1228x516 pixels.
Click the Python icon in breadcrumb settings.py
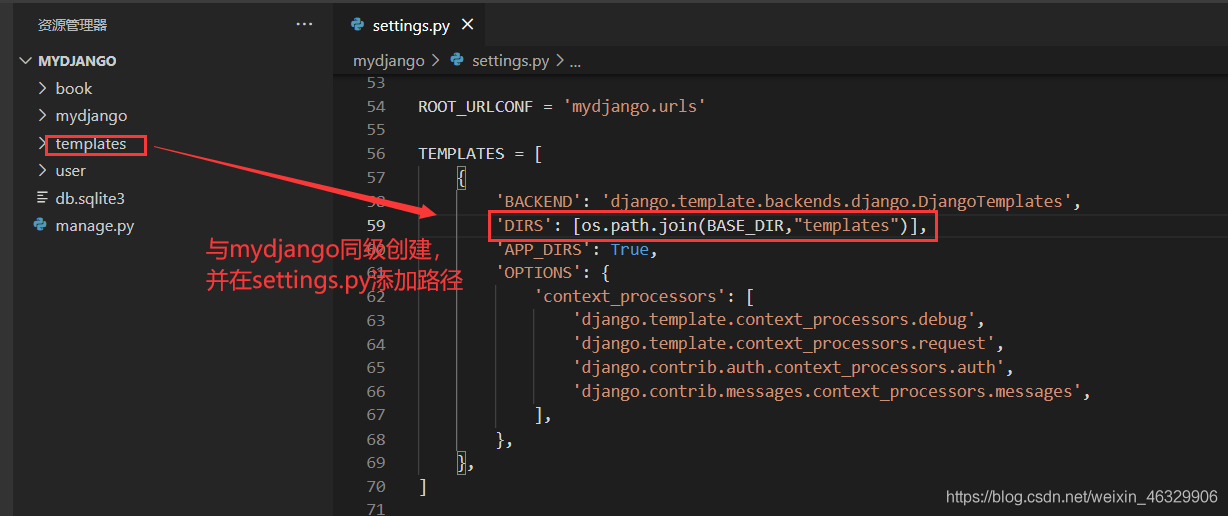pos(457,60)
